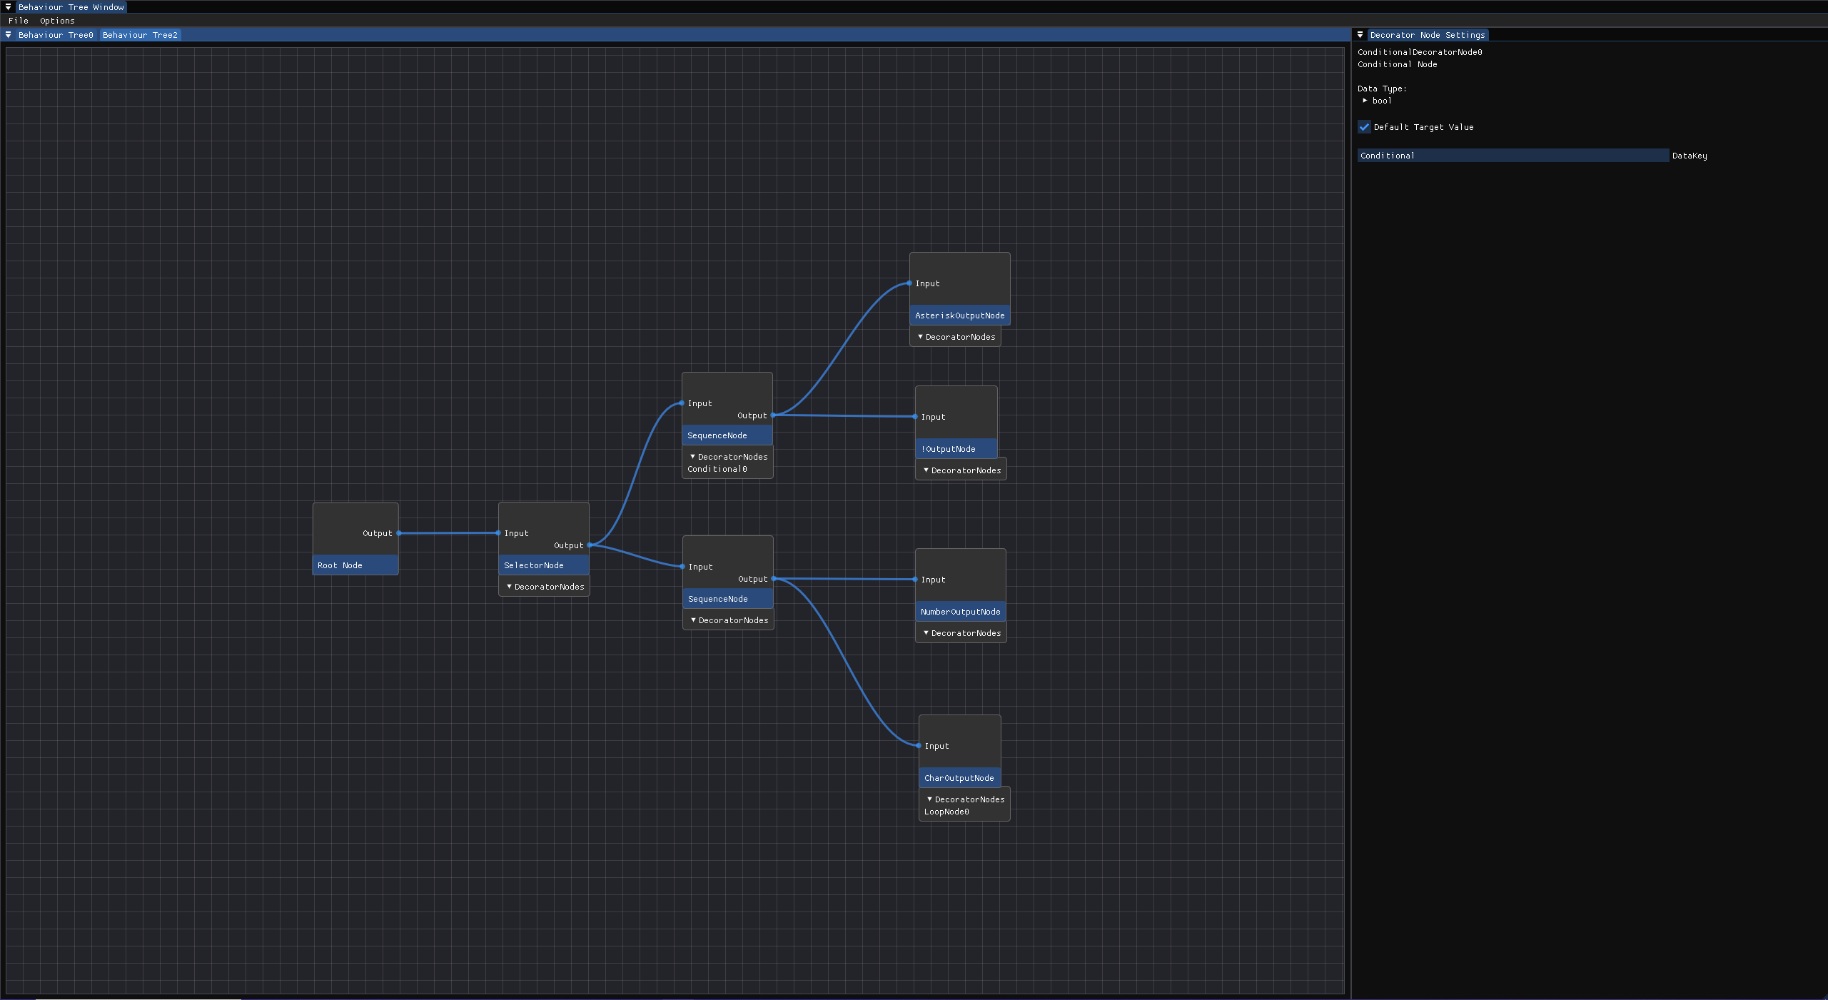Click the Conditional DataKey input field
Screen dimensions: 1828x1000
coord(1512,156)
